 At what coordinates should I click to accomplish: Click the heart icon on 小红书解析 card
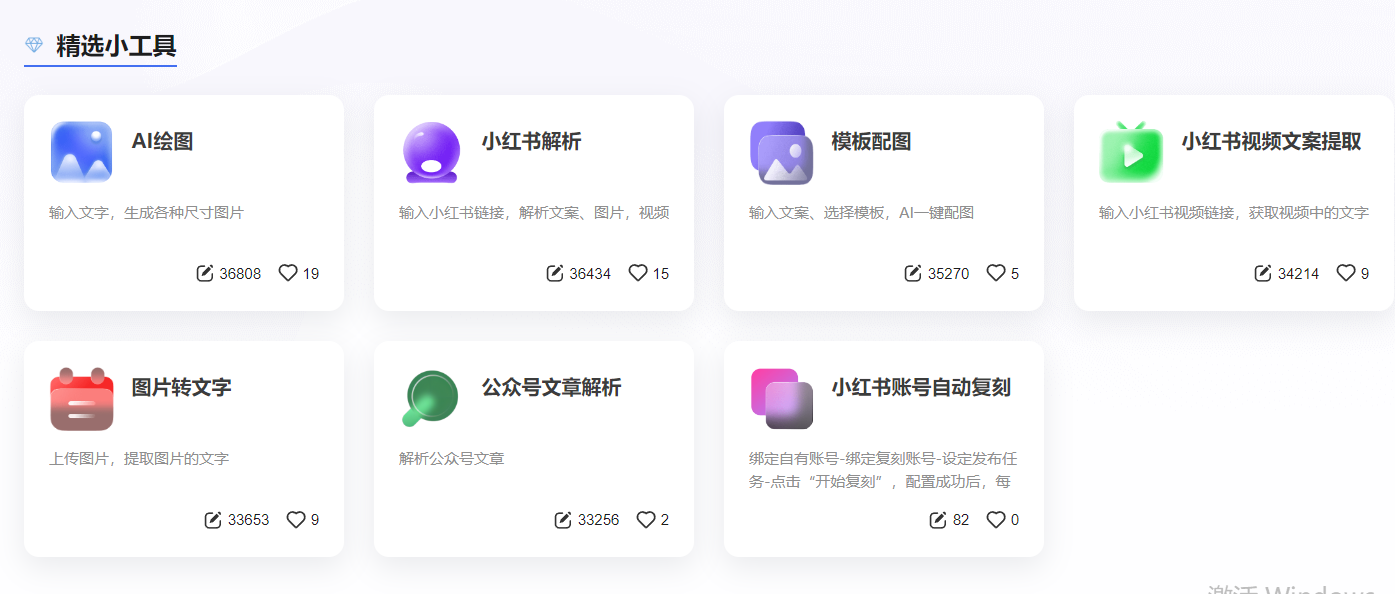pyautogui.click(x=638, y=273)
